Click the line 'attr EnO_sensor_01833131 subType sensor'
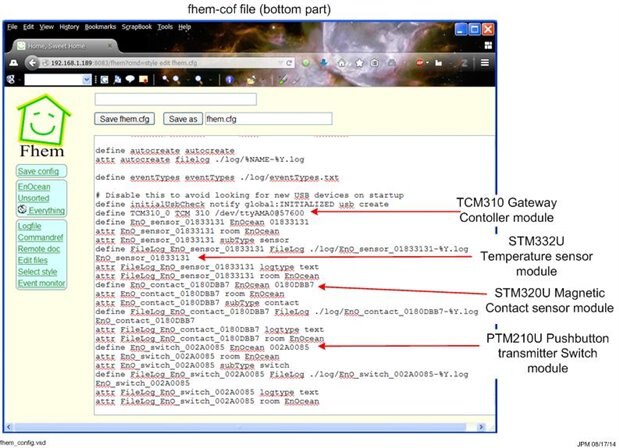The image size is (619, 448). (x=192, y=240)
